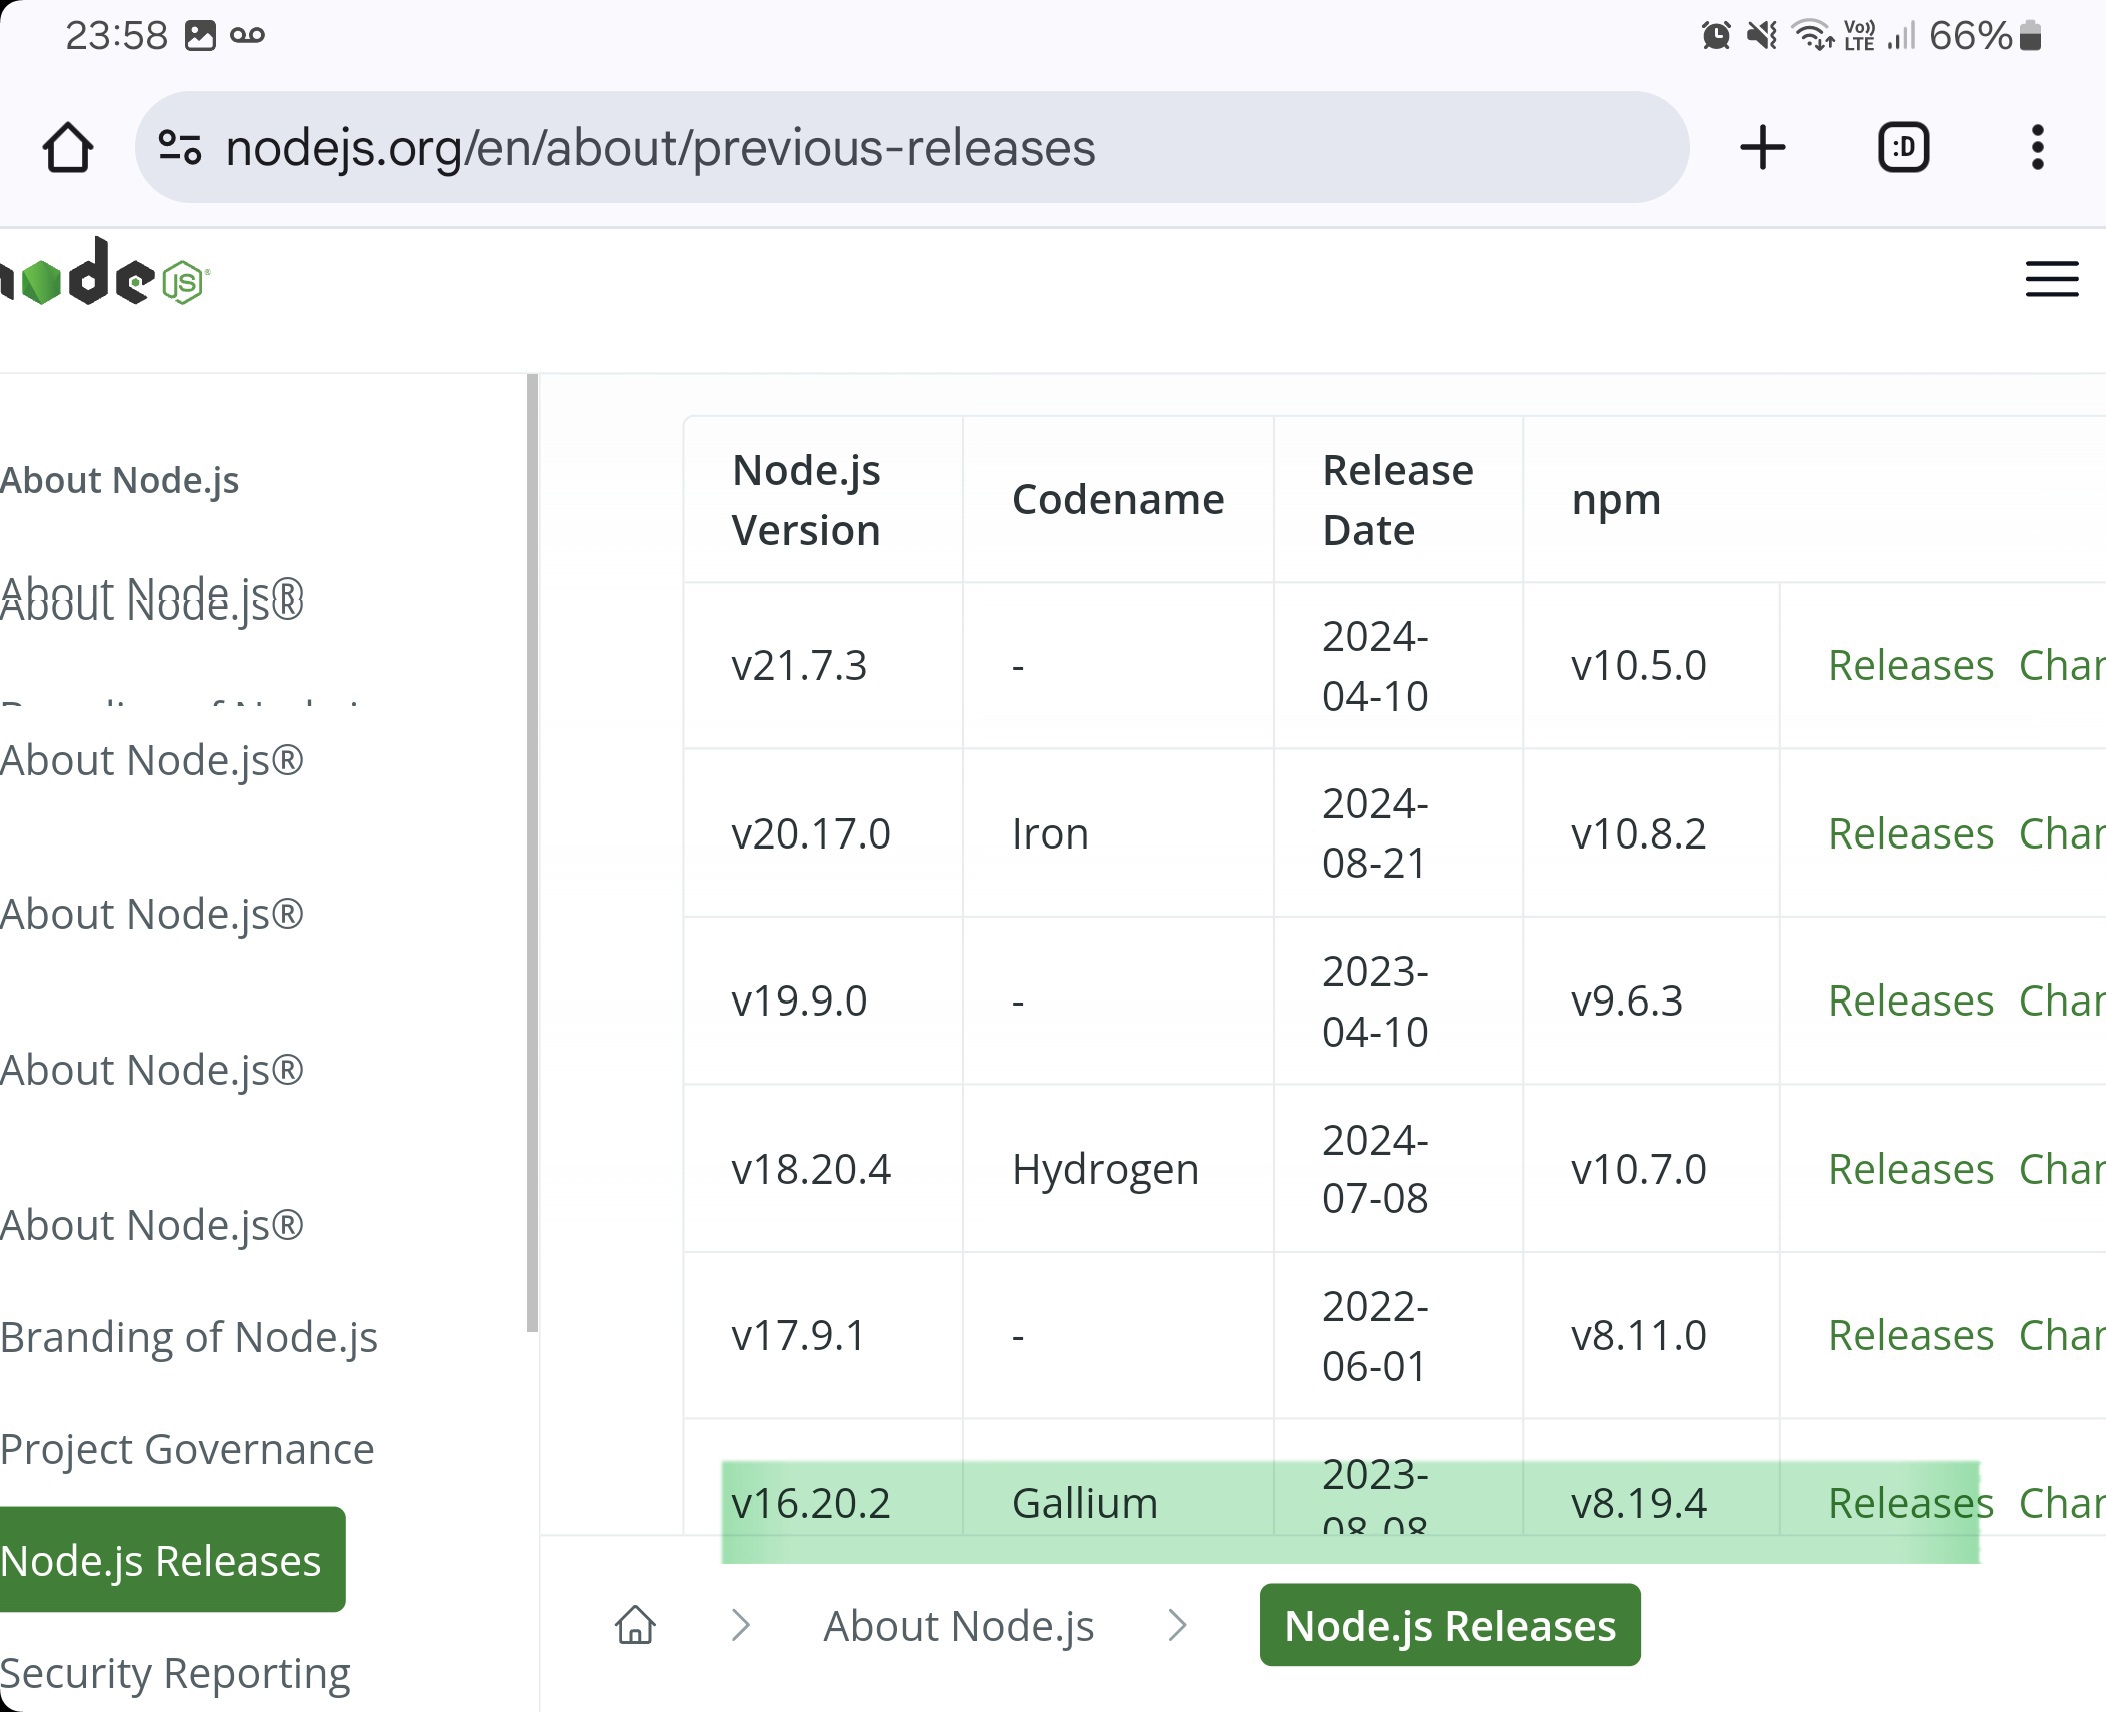Tap the browser home icon
This screenshot has width=2106, height=1712.
(67, 148)
